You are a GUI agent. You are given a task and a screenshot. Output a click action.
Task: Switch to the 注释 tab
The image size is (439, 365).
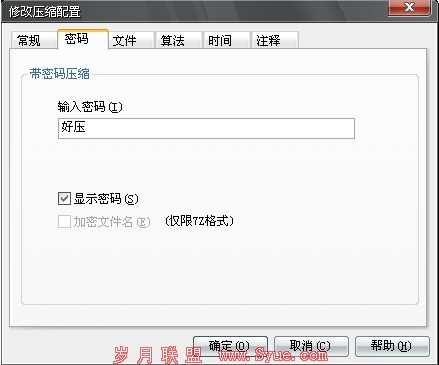click(275, 41)
